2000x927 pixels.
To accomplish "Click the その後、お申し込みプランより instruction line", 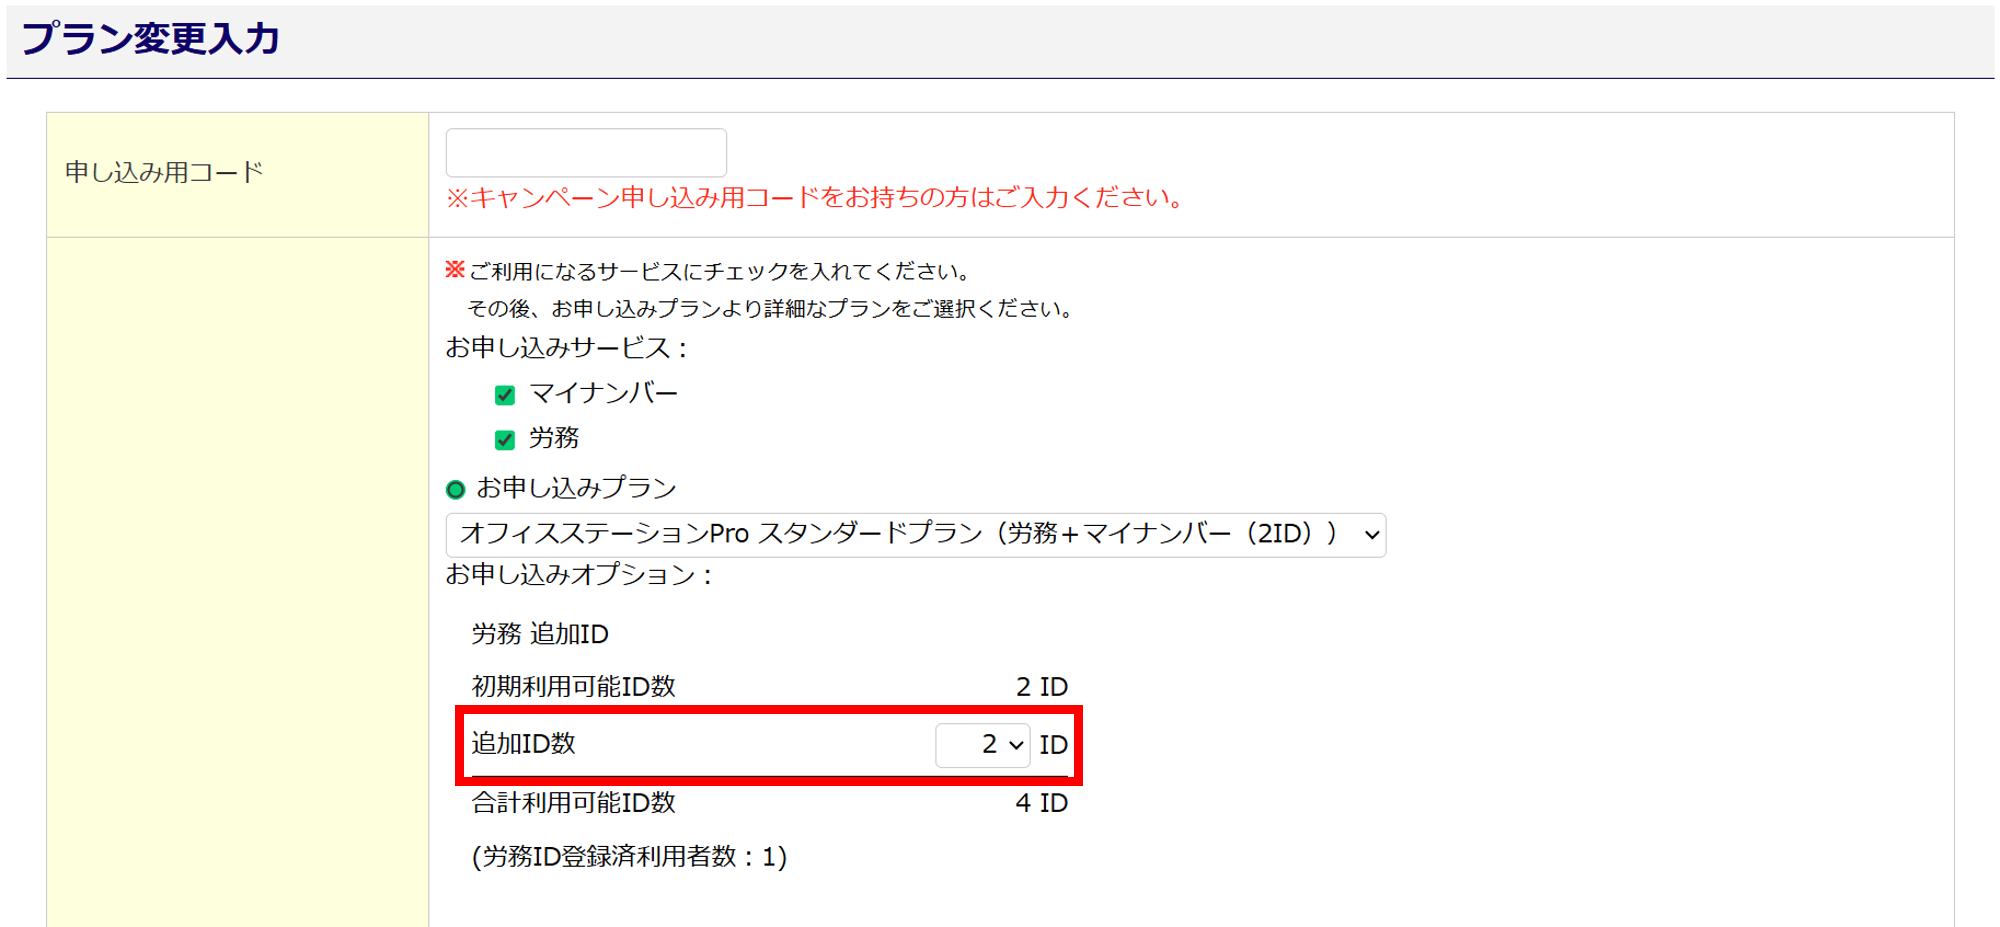I will [770, 309].
